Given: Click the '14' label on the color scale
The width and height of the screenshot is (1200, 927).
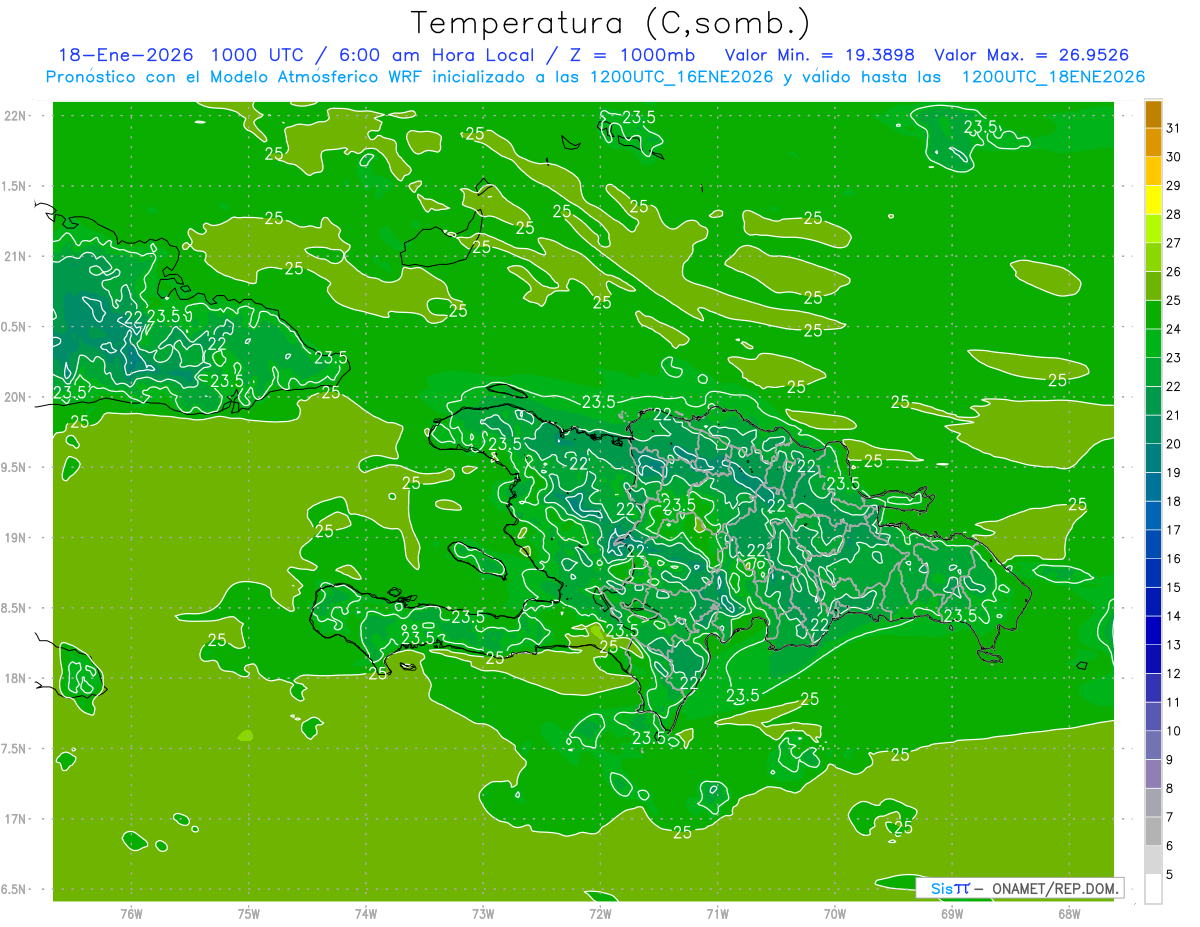Looking at the screenshot, I should [x=1174, y=617].
